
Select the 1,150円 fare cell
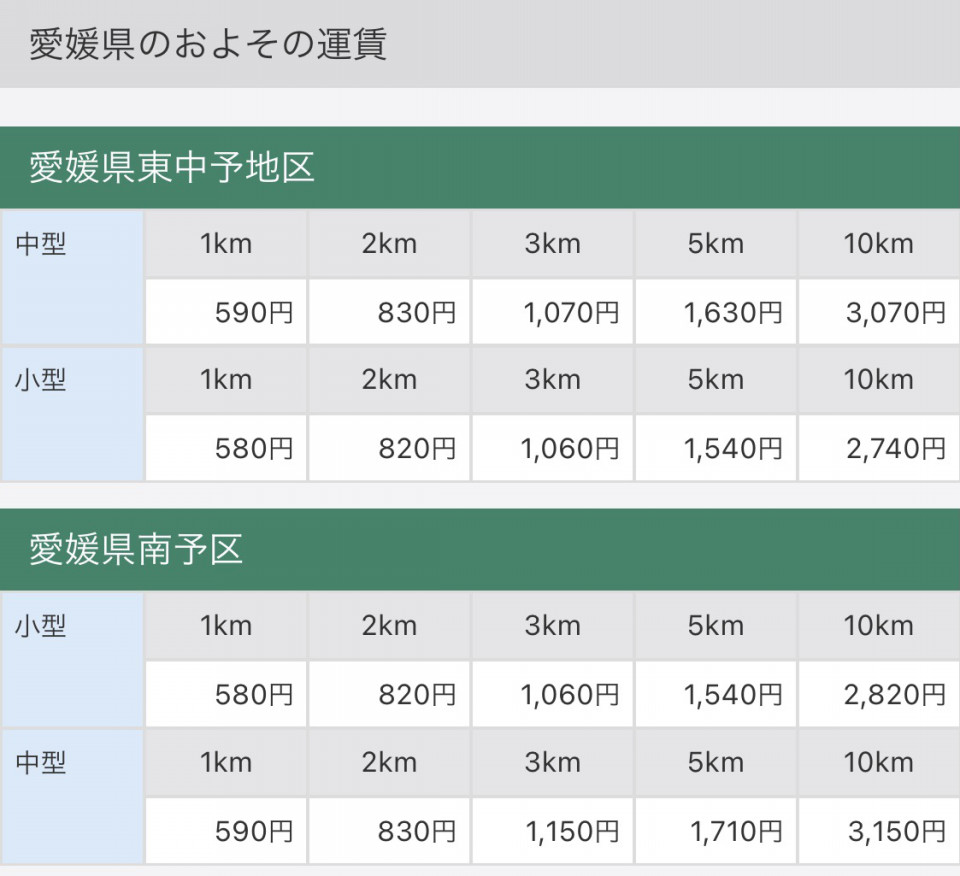pos(552,831)
